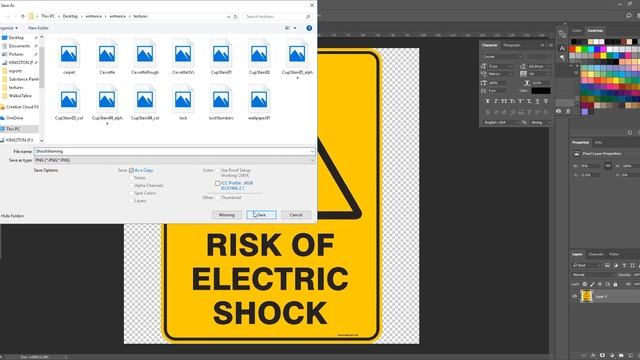Toggle Small Caps in Character panel
This screenshot has width=640, height=360.
point(512,101)
